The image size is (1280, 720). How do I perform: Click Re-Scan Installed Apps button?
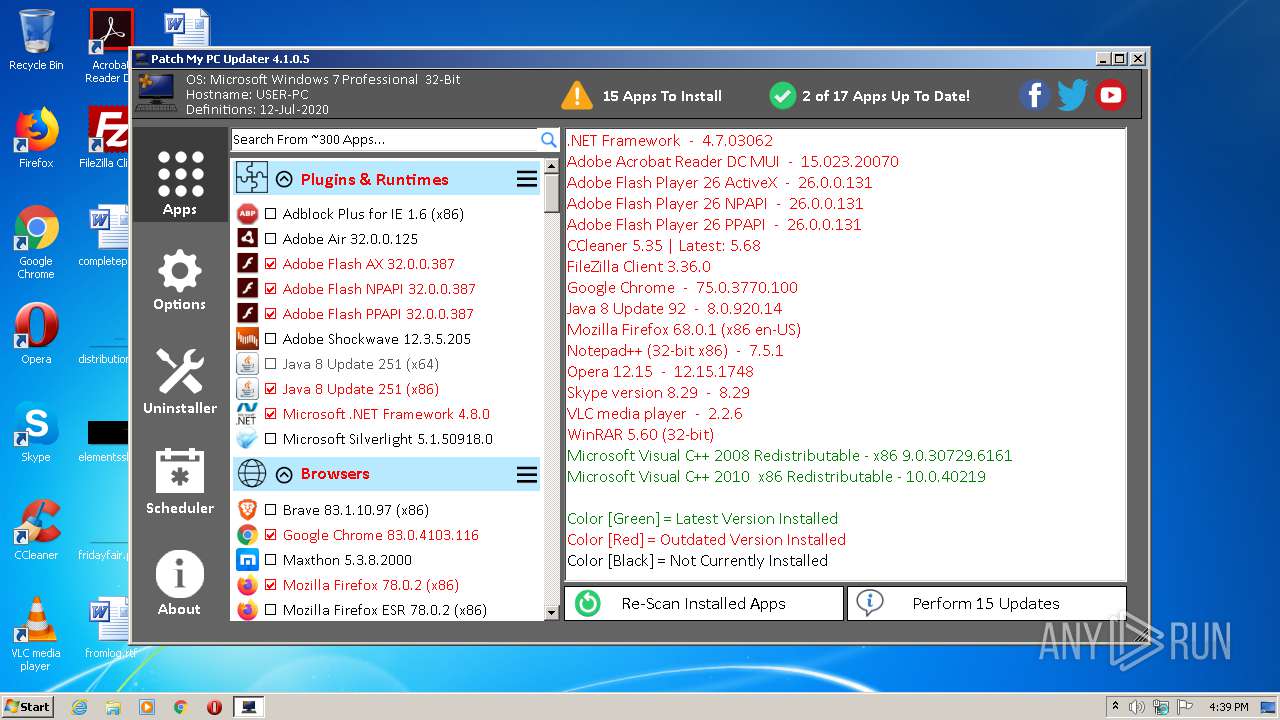[704, 604]
